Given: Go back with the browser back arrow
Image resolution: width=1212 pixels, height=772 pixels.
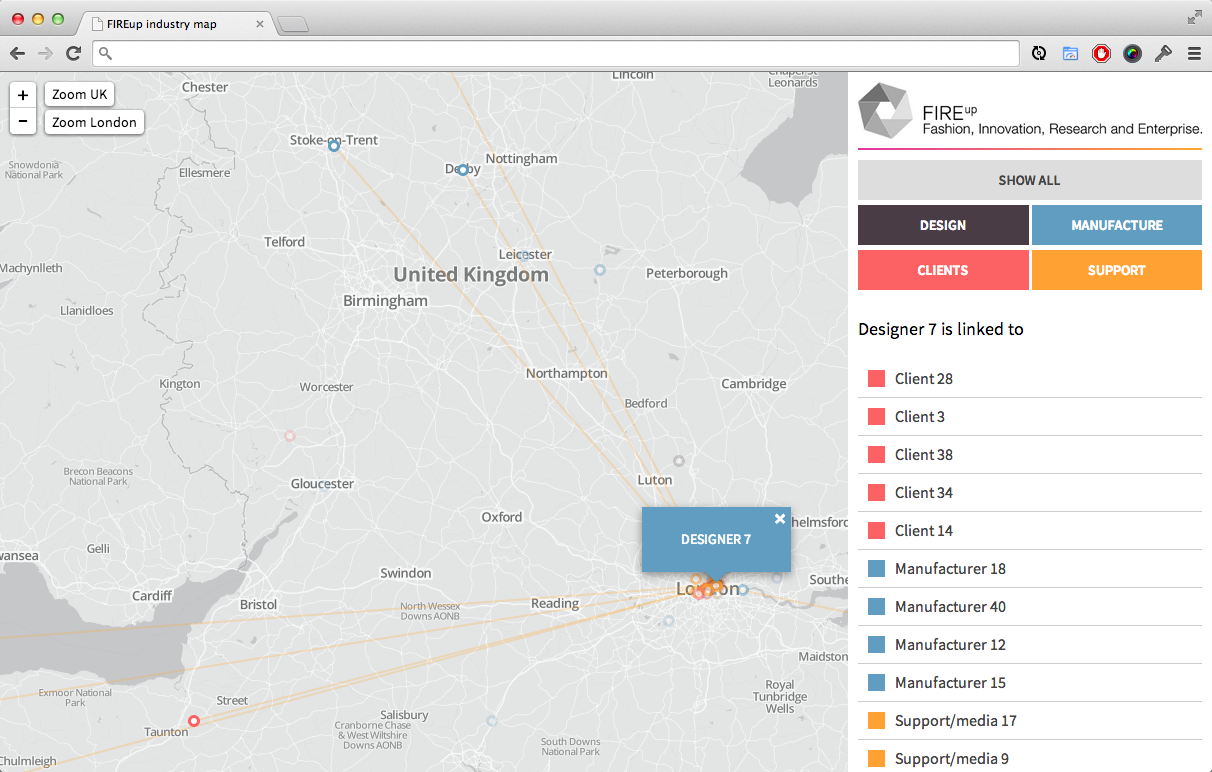Looking at the screenshot, I should [18, 53].
